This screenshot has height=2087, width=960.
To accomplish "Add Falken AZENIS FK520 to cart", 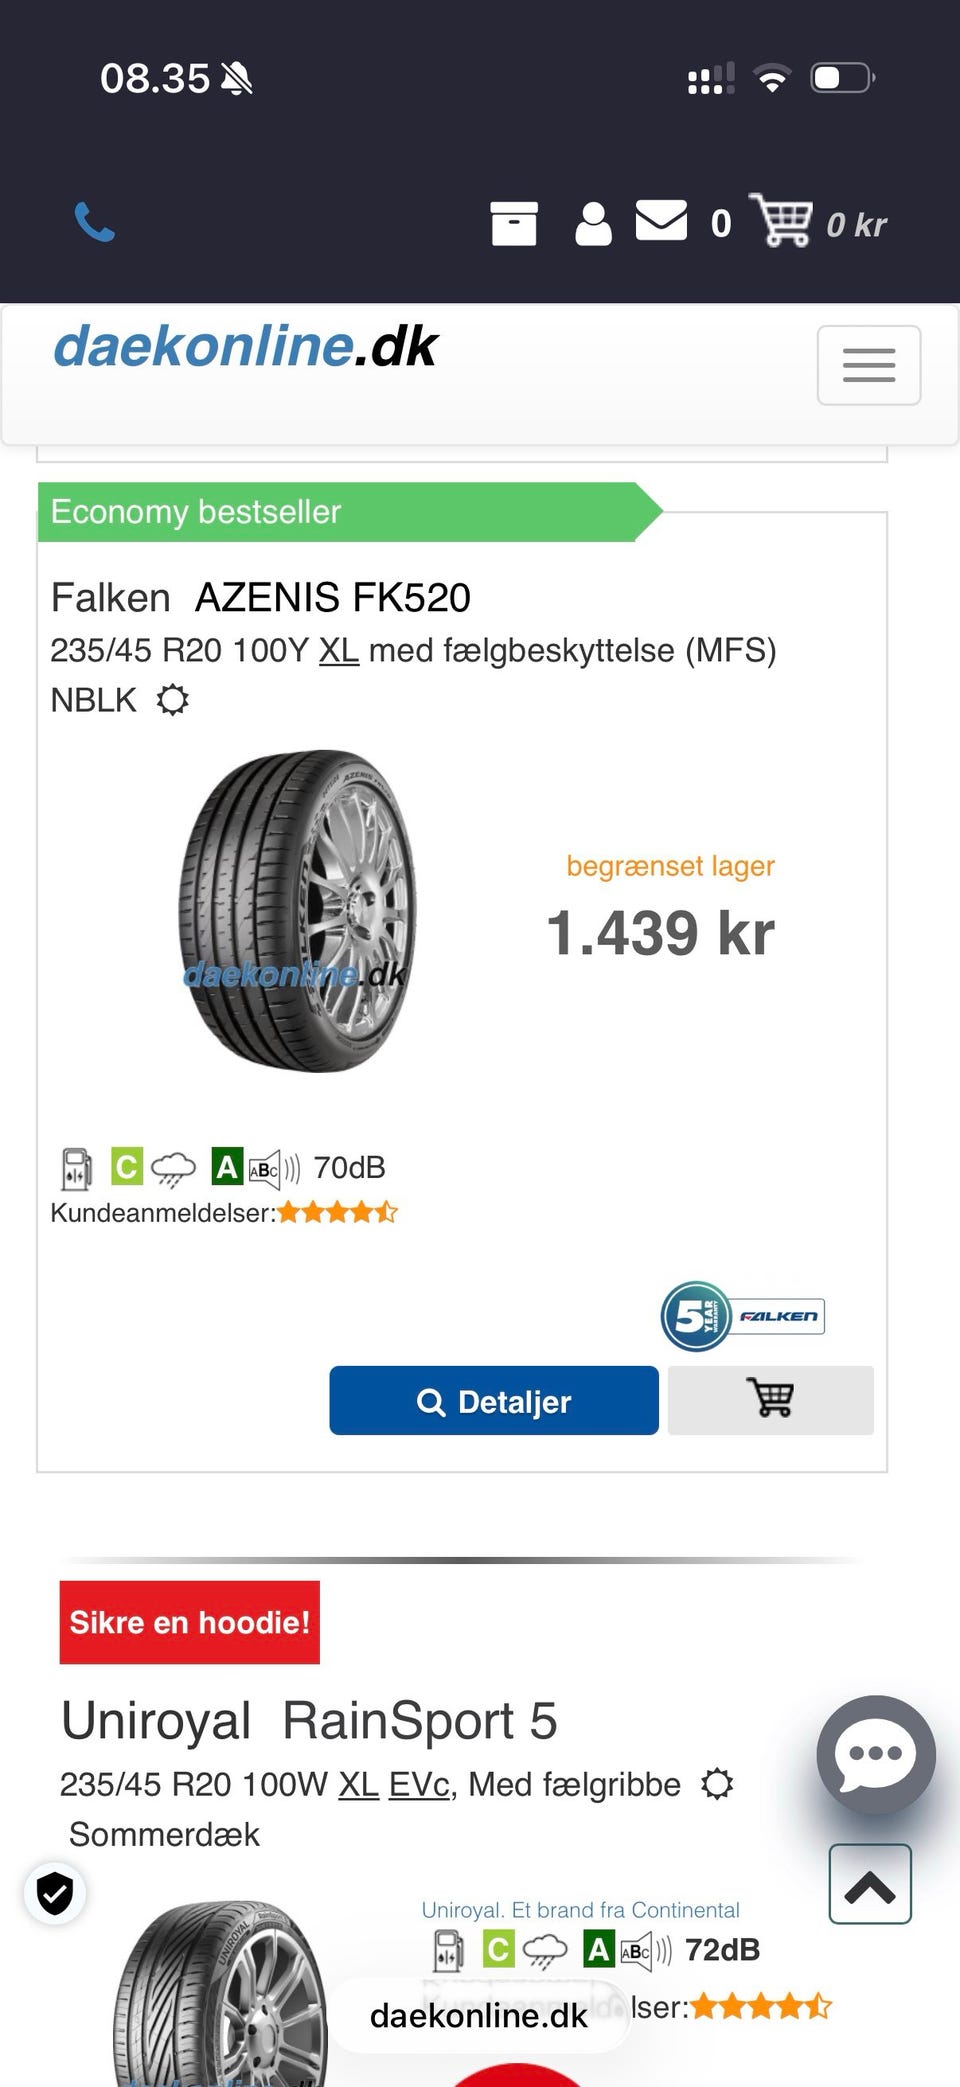I will click(770, 1399).
